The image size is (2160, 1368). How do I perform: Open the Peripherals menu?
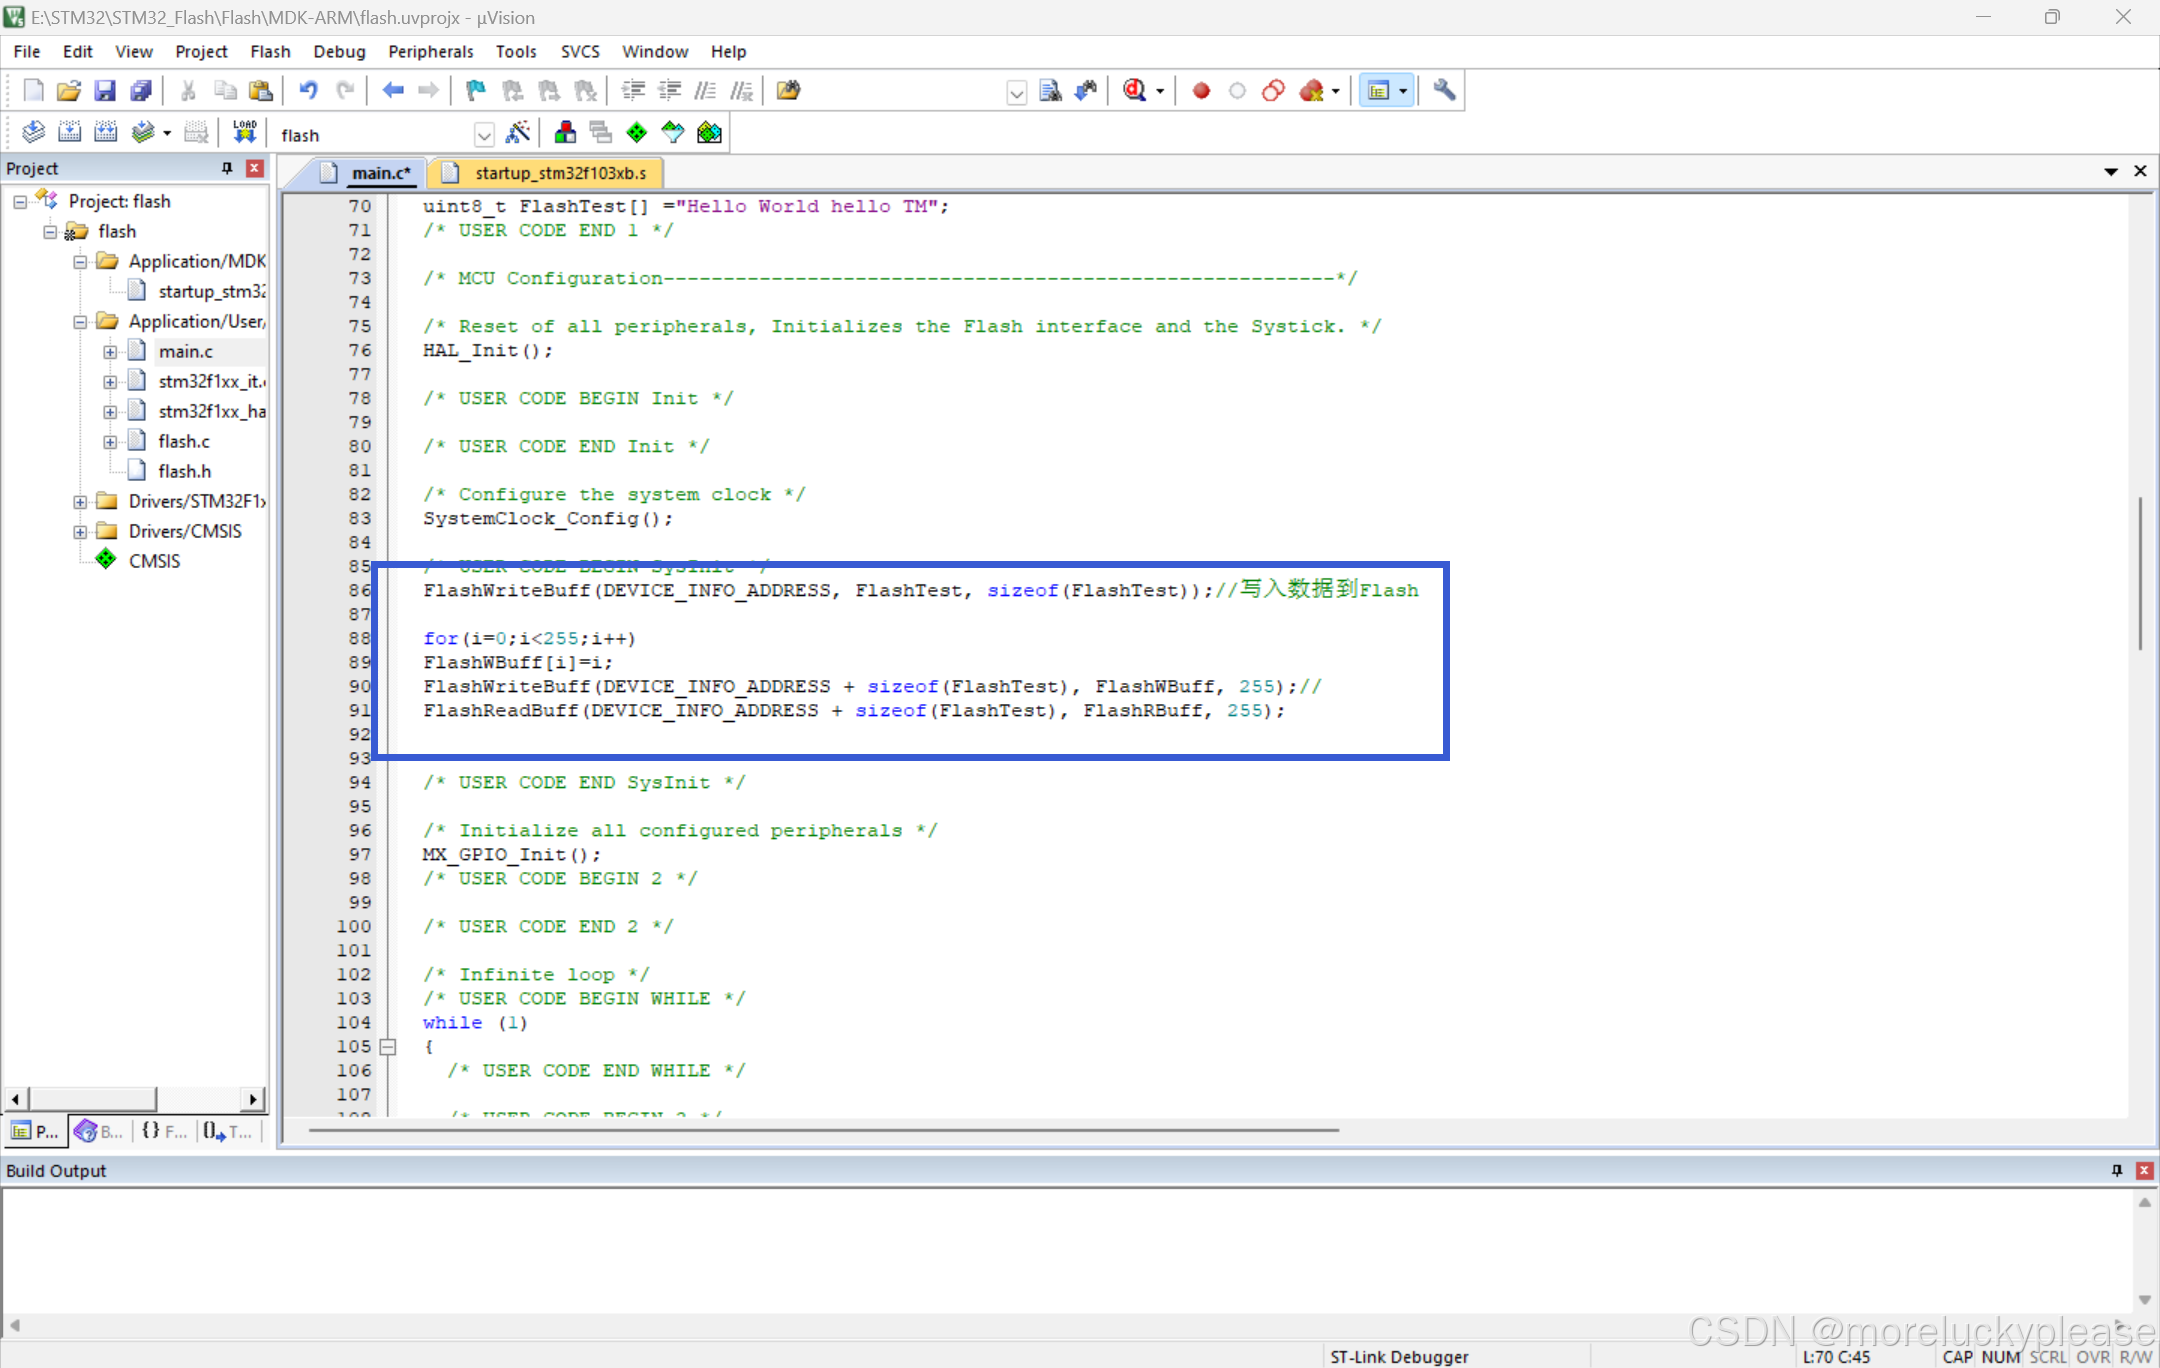(430, 51)
